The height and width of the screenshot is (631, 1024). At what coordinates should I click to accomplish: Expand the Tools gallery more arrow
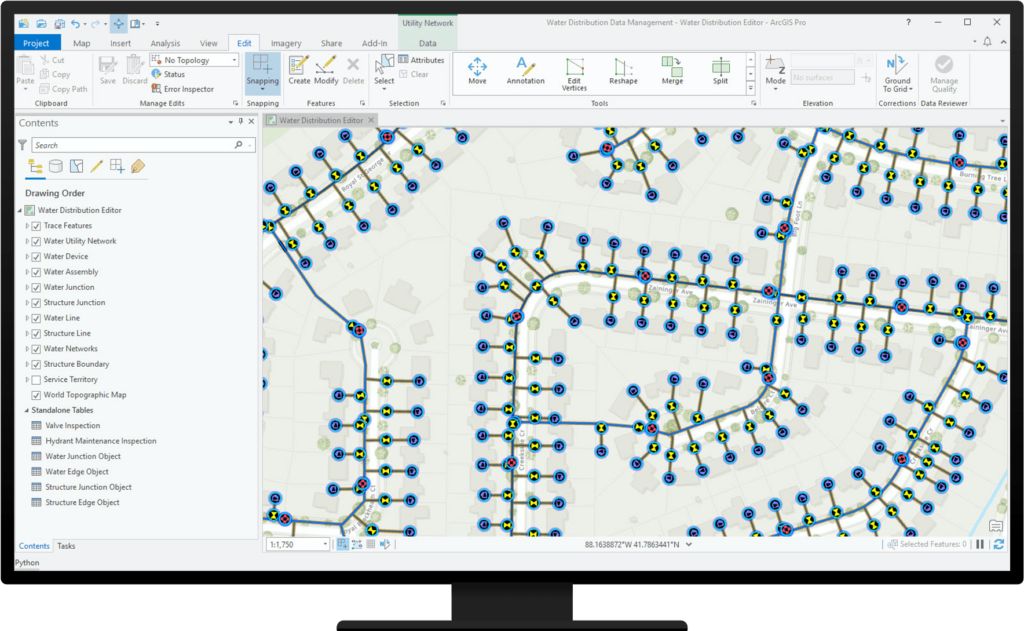[750, 88]
